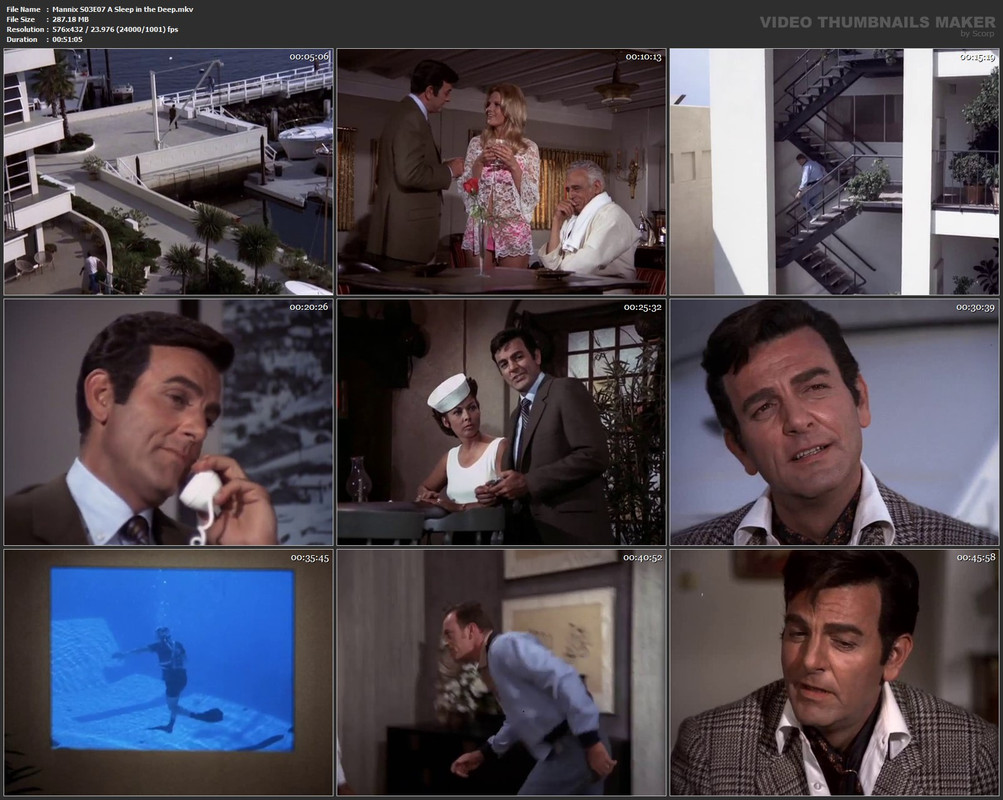Open the thumbnail at 00:30:39
Viewport: 1003px width, 800px height.
835,422
